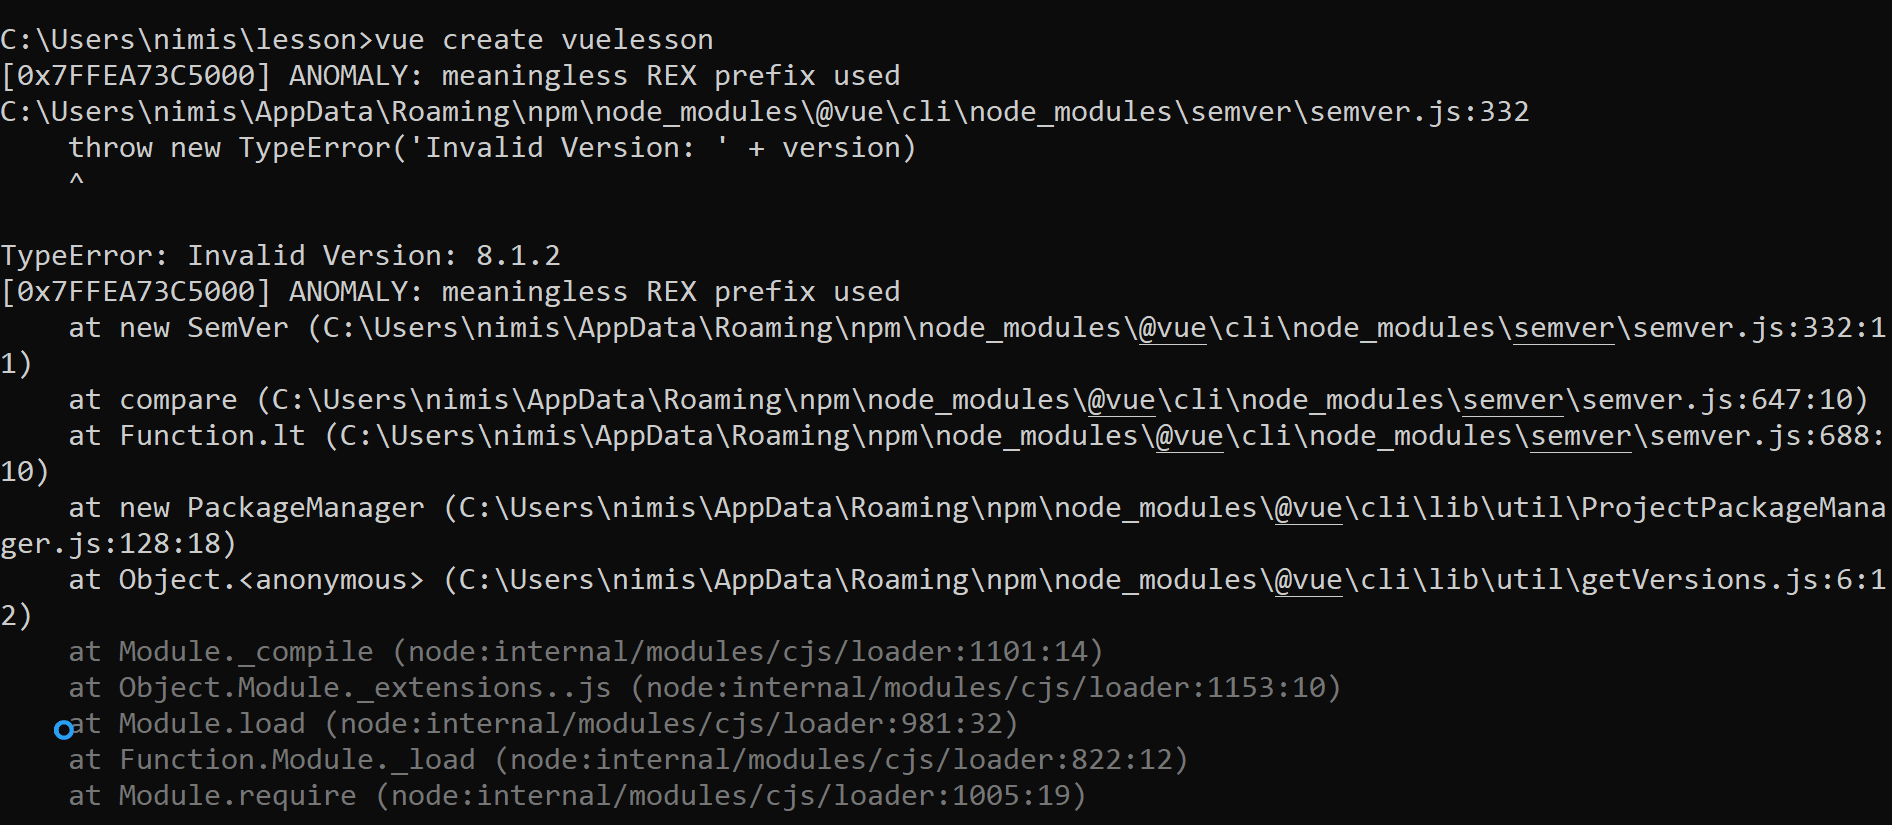Viewport: 1892px width, 825px height.
Task: Follow underlined "@vue" in the compare line
Action: pos(1121,400)
